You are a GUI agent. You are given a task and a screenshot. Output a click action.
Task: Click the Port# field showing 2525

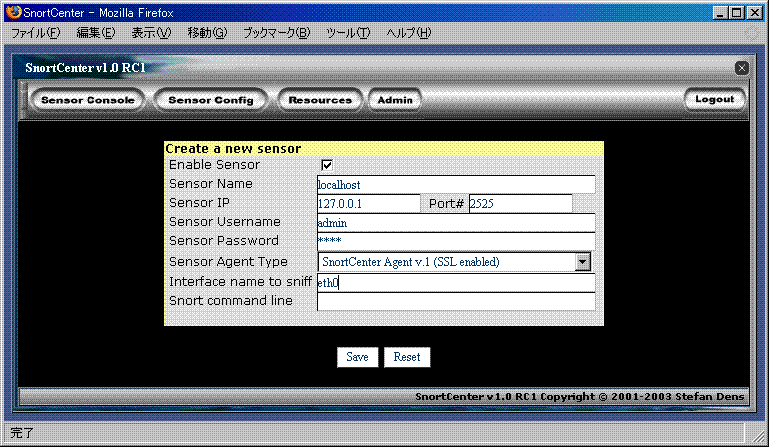[520, 204]
